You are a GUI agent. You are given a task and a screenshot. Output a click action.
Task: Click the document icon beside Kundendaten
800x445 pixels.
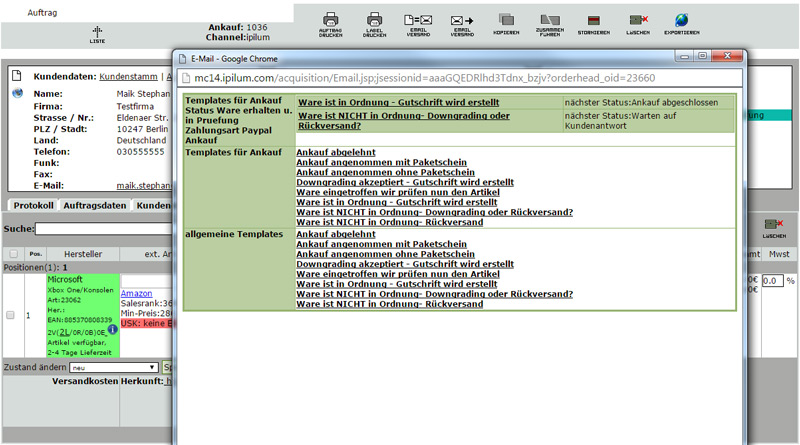17,76
